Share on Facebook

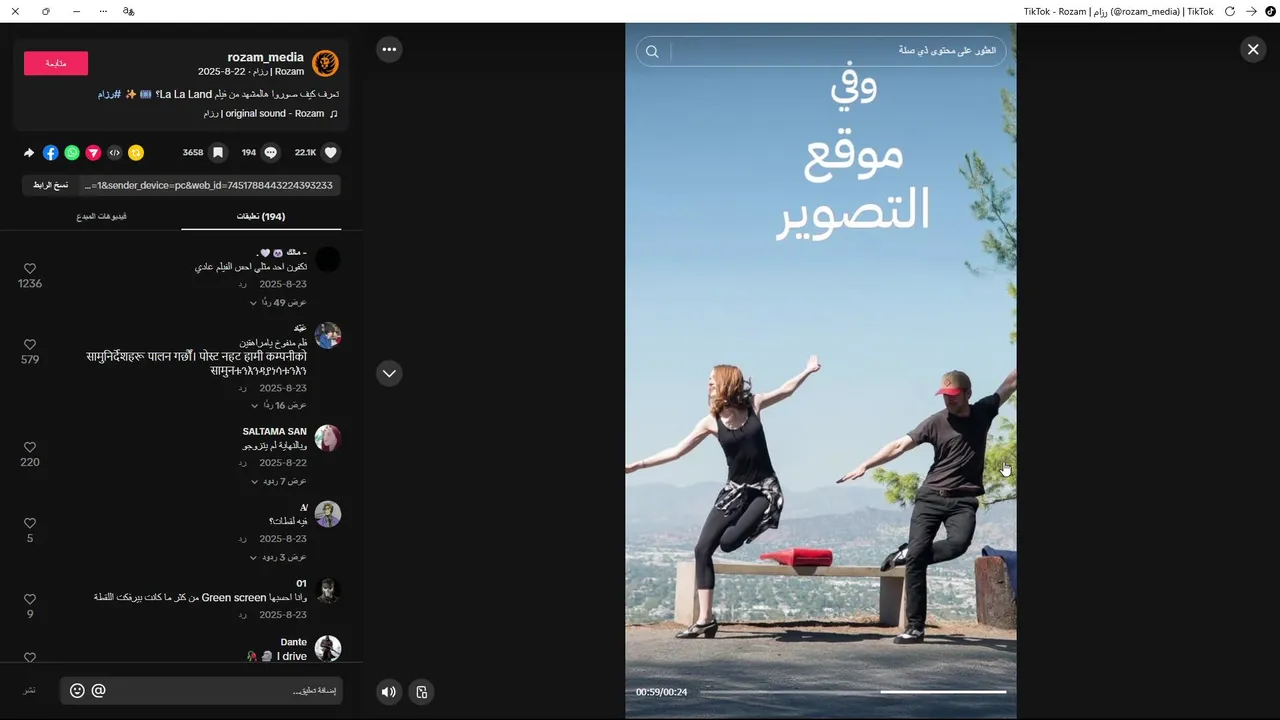coord(50,153)
